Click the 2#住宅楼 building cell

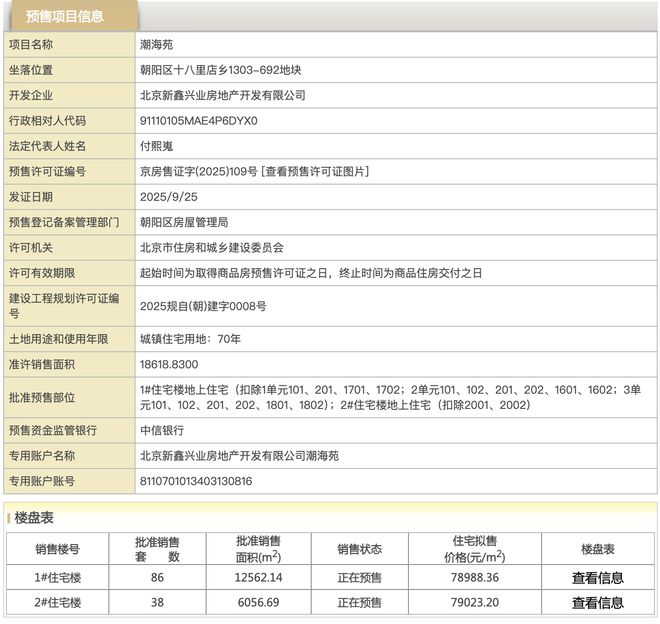57,602
